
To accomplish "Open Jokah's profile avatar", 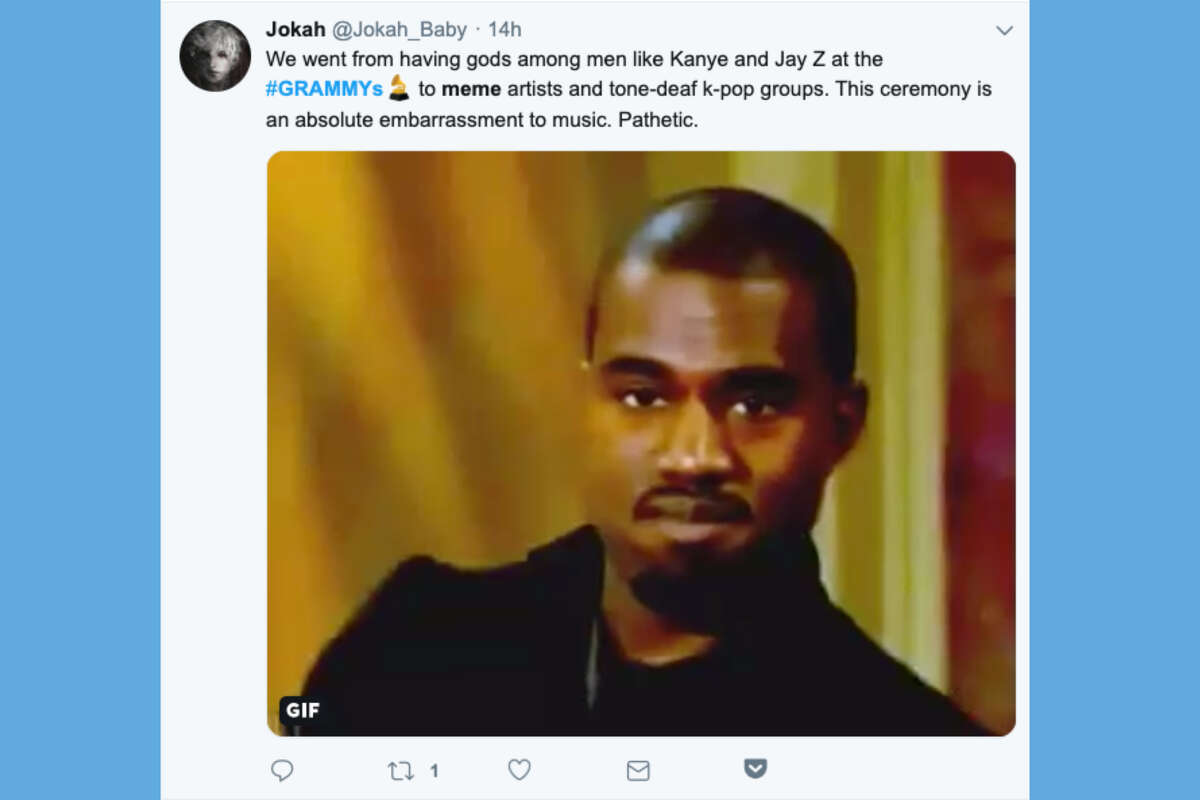I will [x=216, y=55].
